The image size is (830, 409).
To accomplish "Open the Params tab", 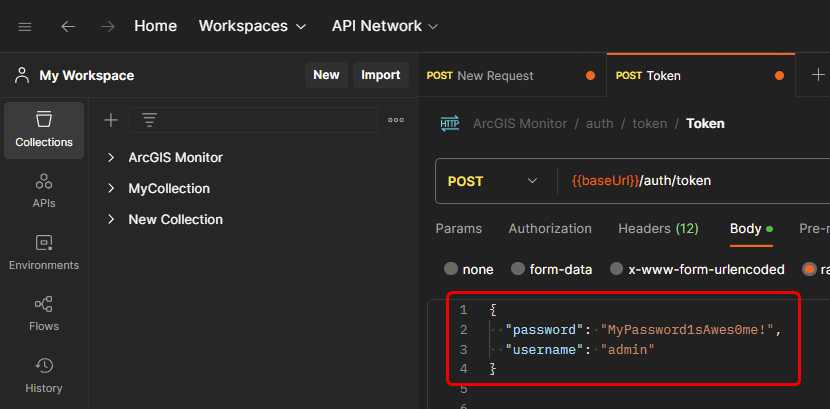I will point(458,229).
